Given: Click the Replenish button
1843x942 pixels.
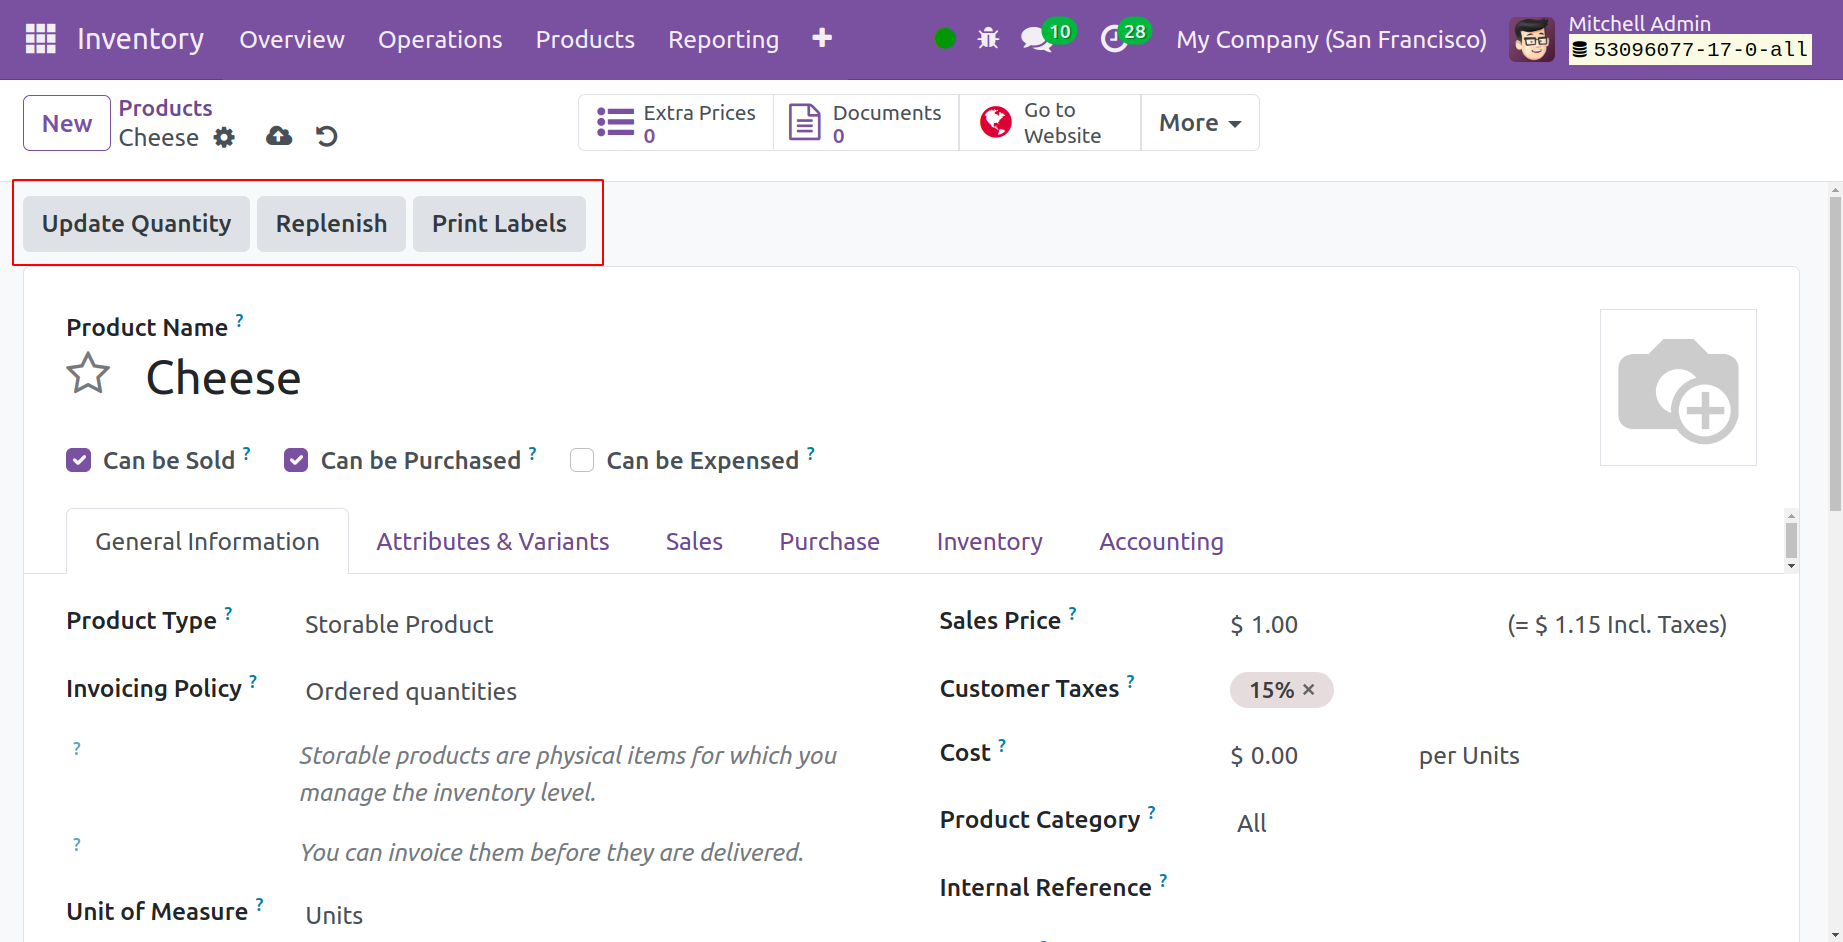Looking at the screenshot, I should click(x=331, y=224).
